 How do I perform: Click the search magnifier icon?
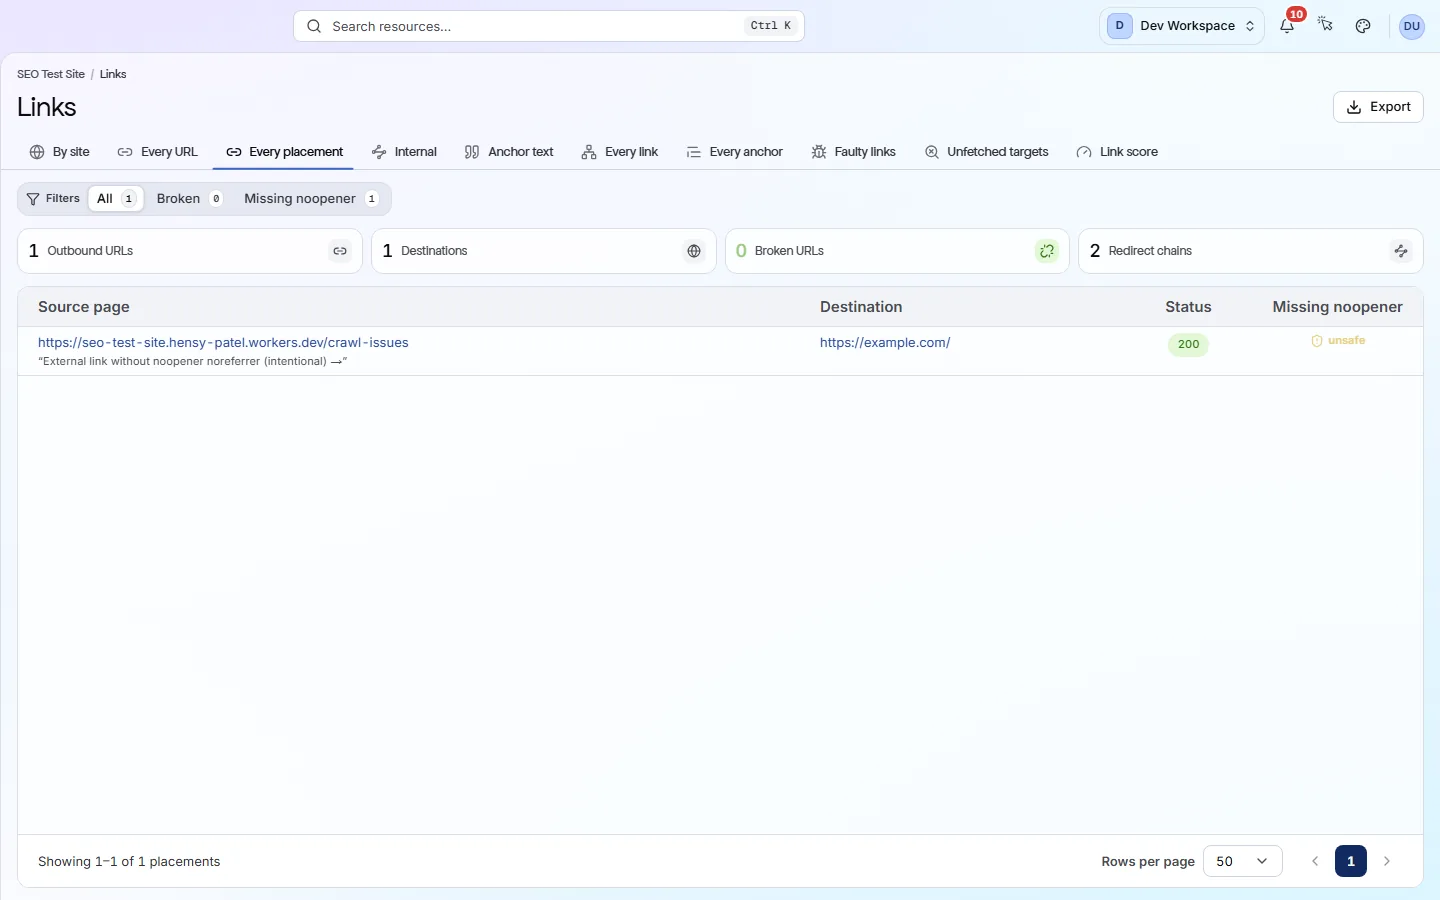tap(314, 26)
